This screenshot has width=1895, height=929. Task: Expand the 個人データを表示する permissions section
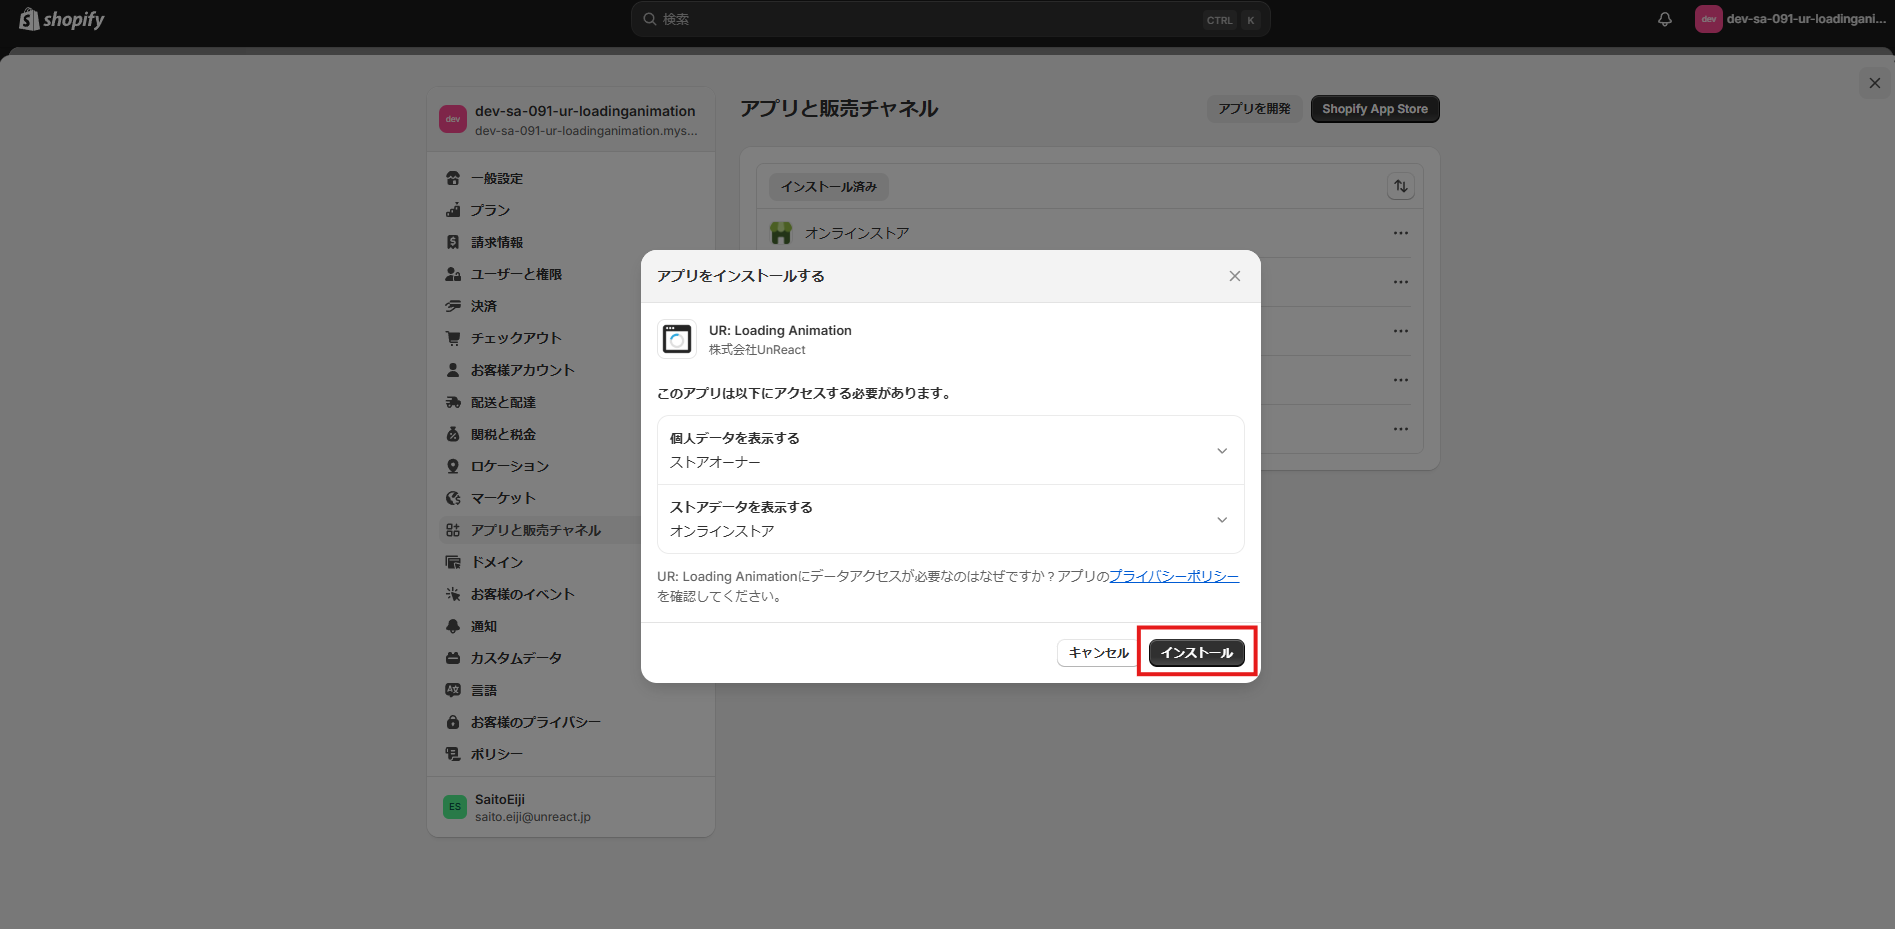point(1221,450)
